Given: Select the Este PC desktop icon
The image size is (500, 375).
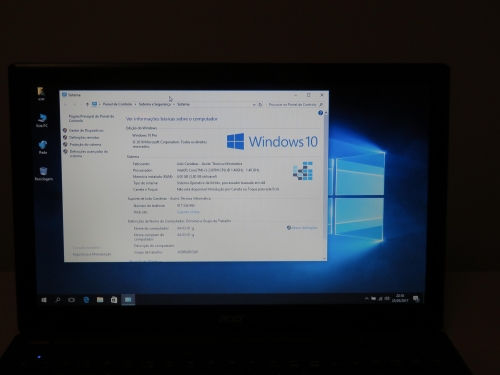Looking at the screenshot, I should click(x=42, y=120).
